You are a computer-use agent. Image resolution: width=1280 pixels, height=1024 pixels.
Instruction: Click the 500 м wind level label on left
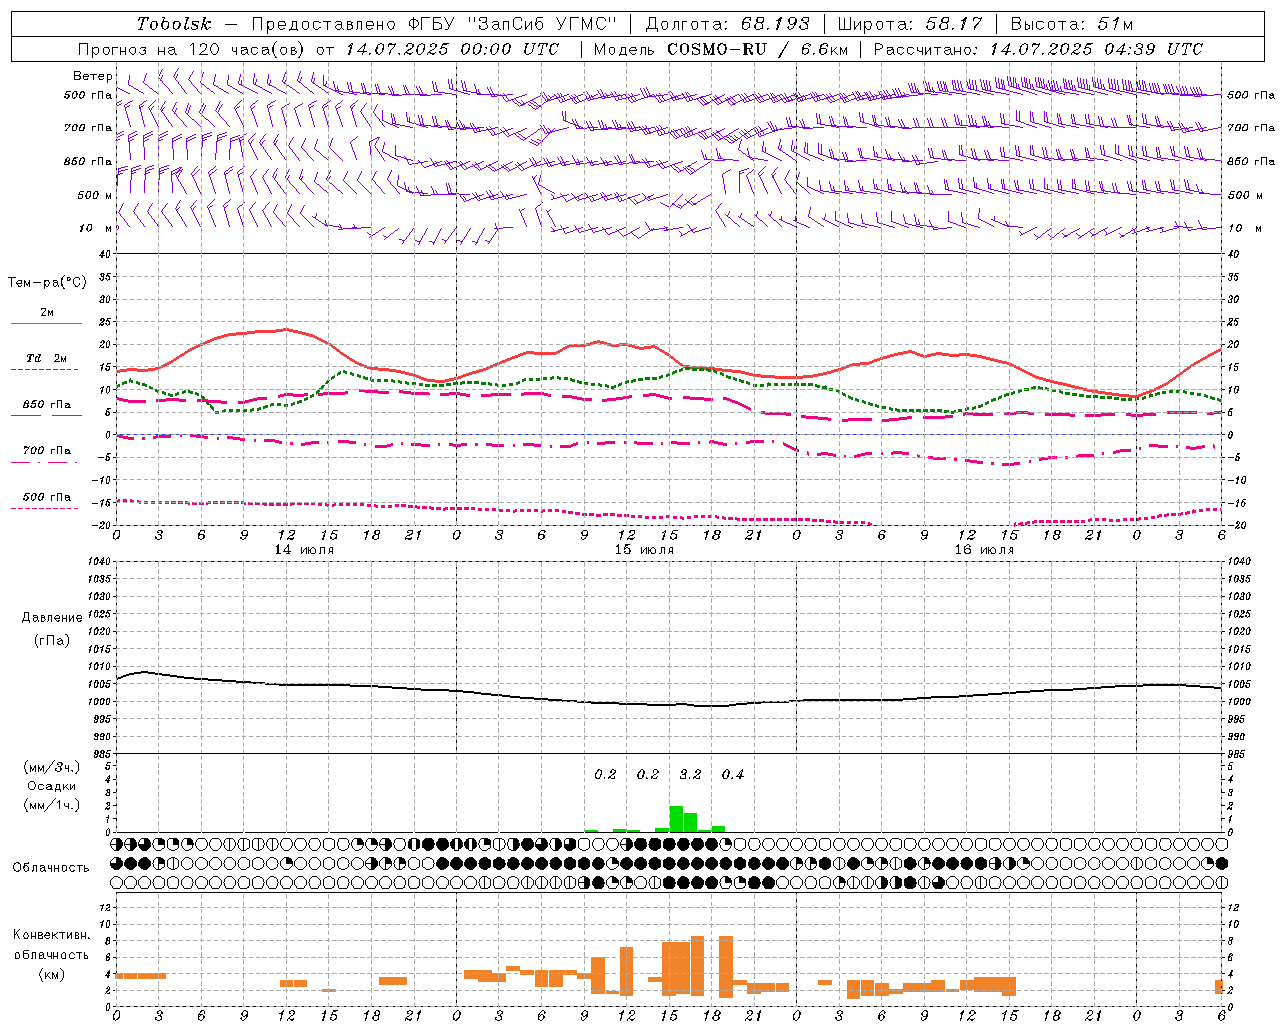point(95,195)
